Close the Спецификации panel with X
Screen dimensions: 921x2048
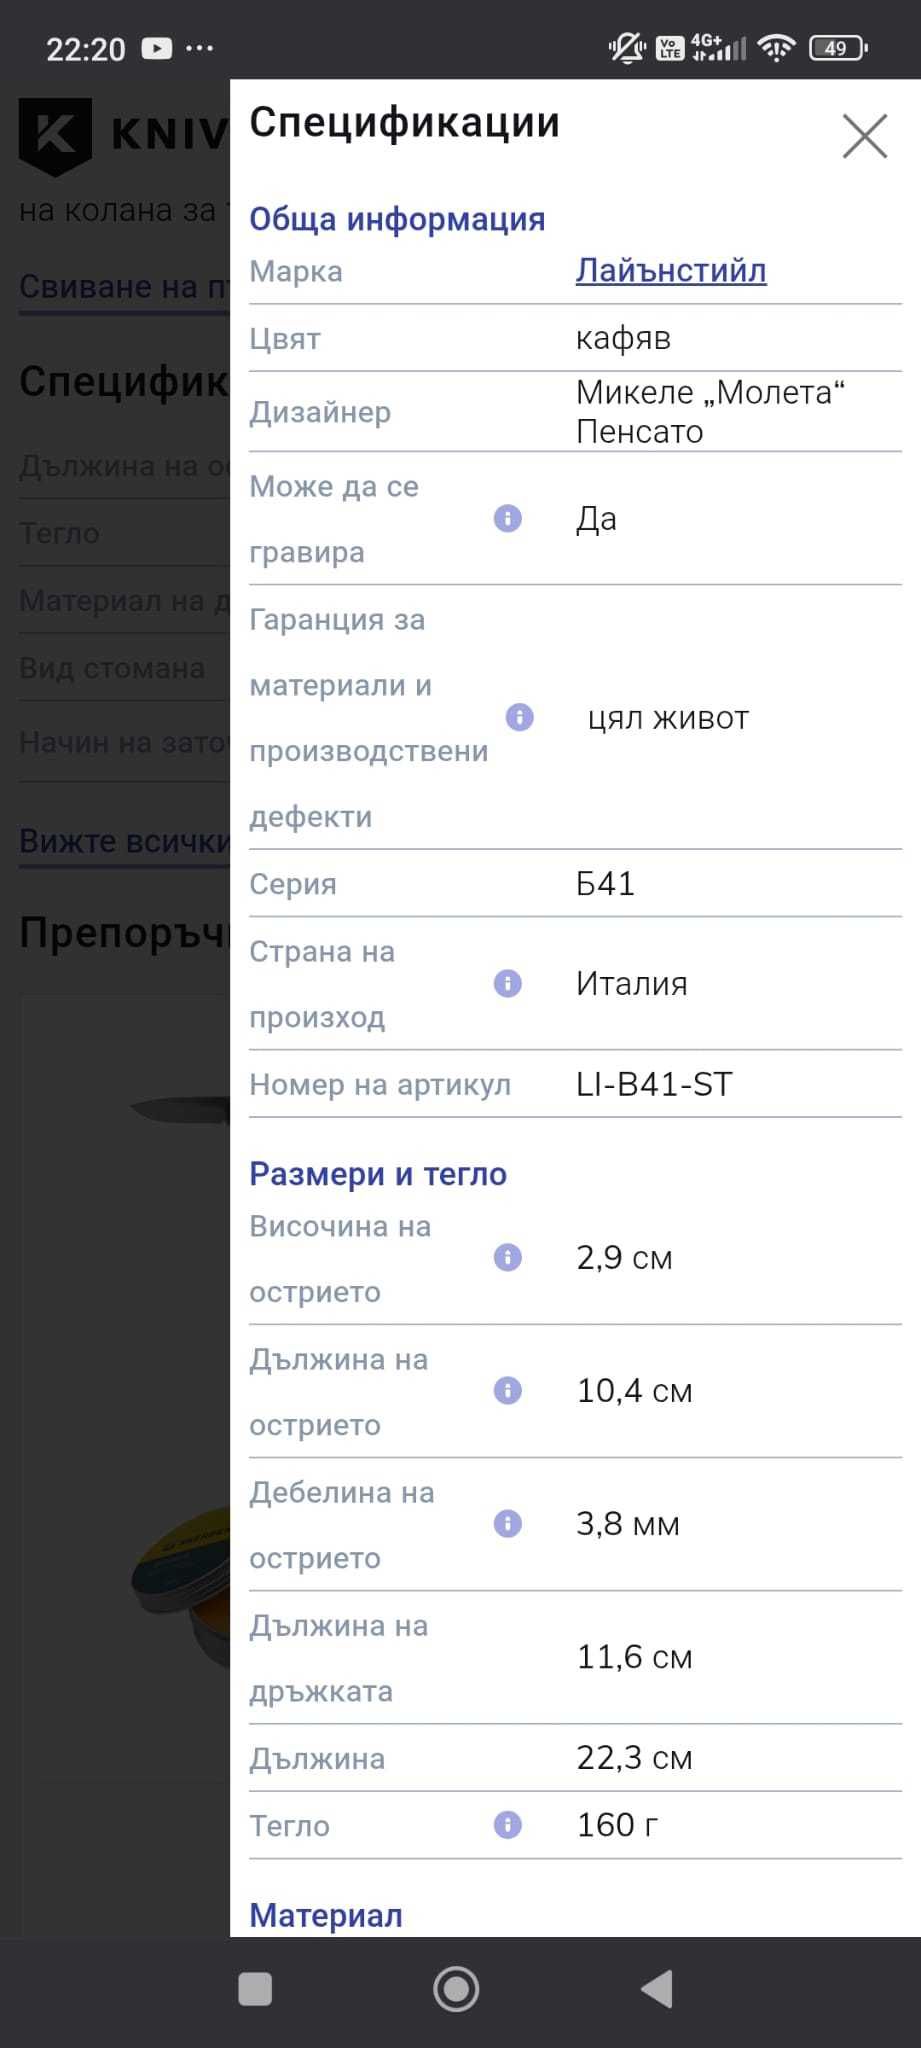point(864,136)
